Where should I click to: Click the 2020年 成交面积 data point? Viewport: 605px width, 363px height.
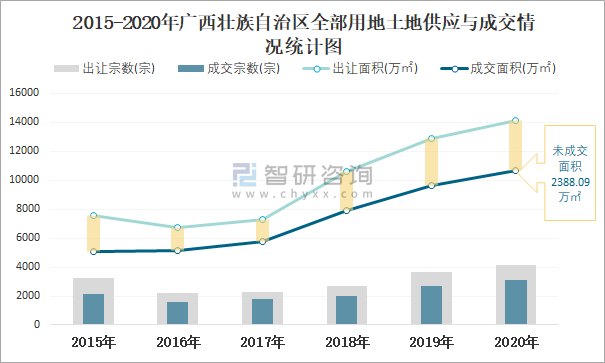pos(515,170)
